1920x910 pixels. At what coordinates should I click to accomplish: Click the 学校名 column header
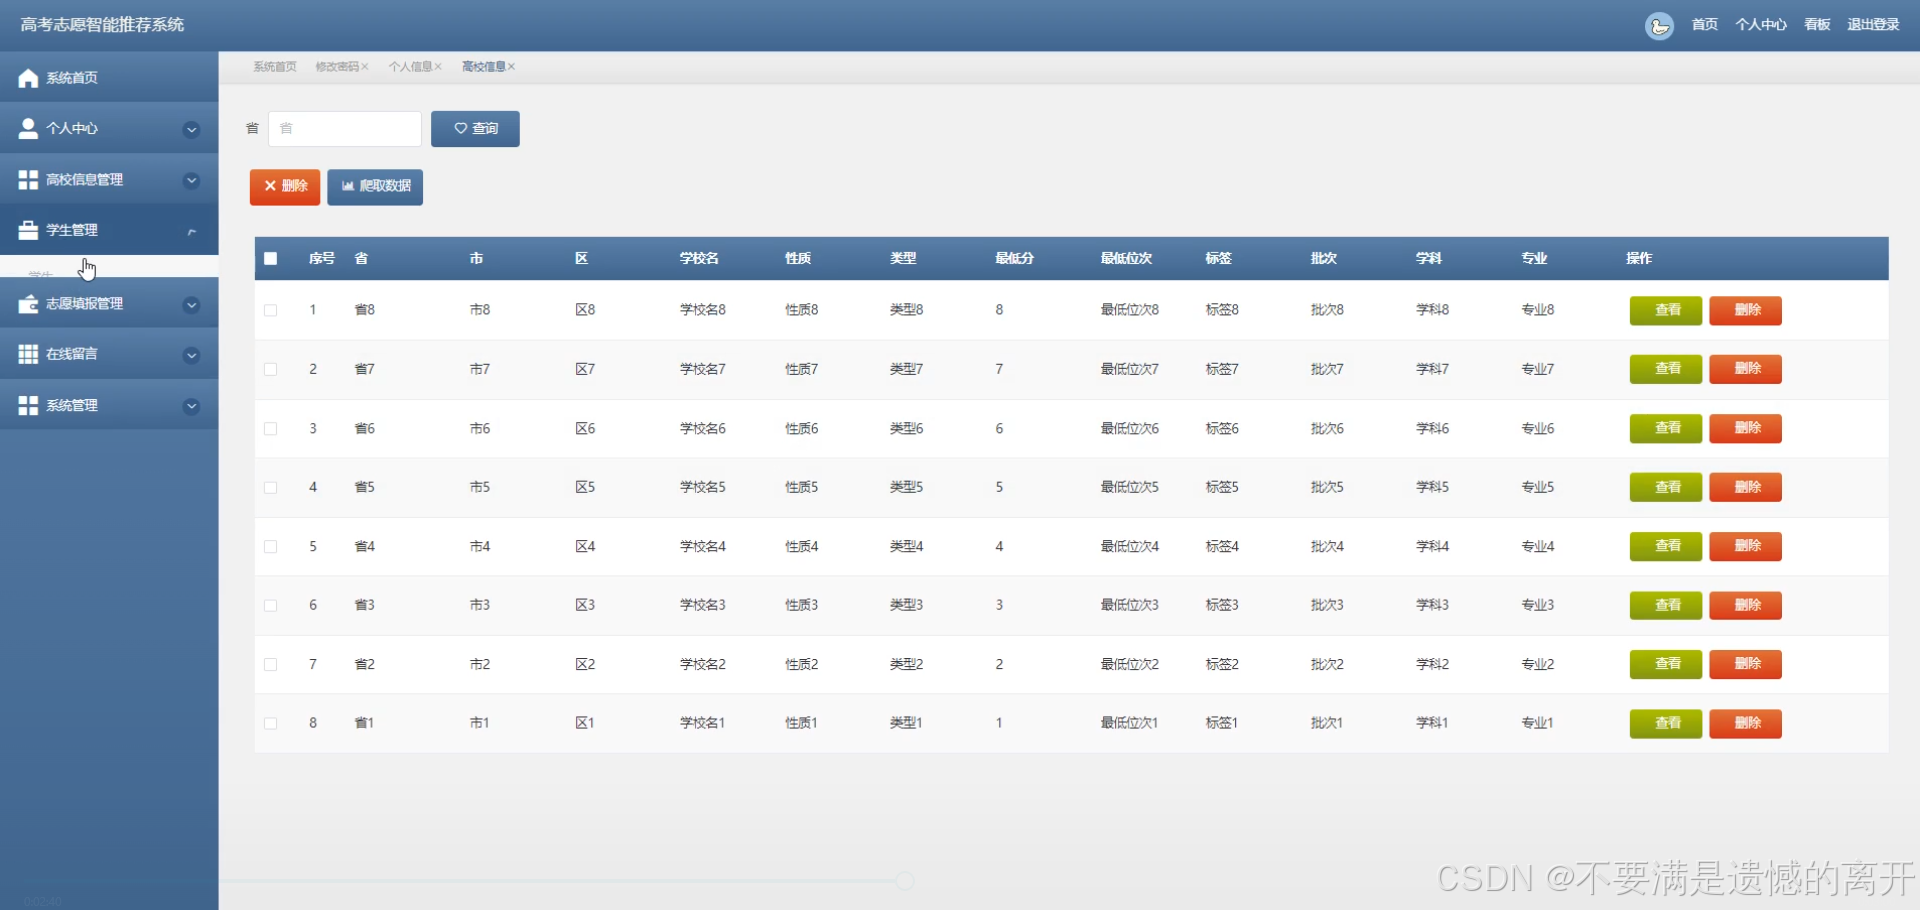point(699,258)
